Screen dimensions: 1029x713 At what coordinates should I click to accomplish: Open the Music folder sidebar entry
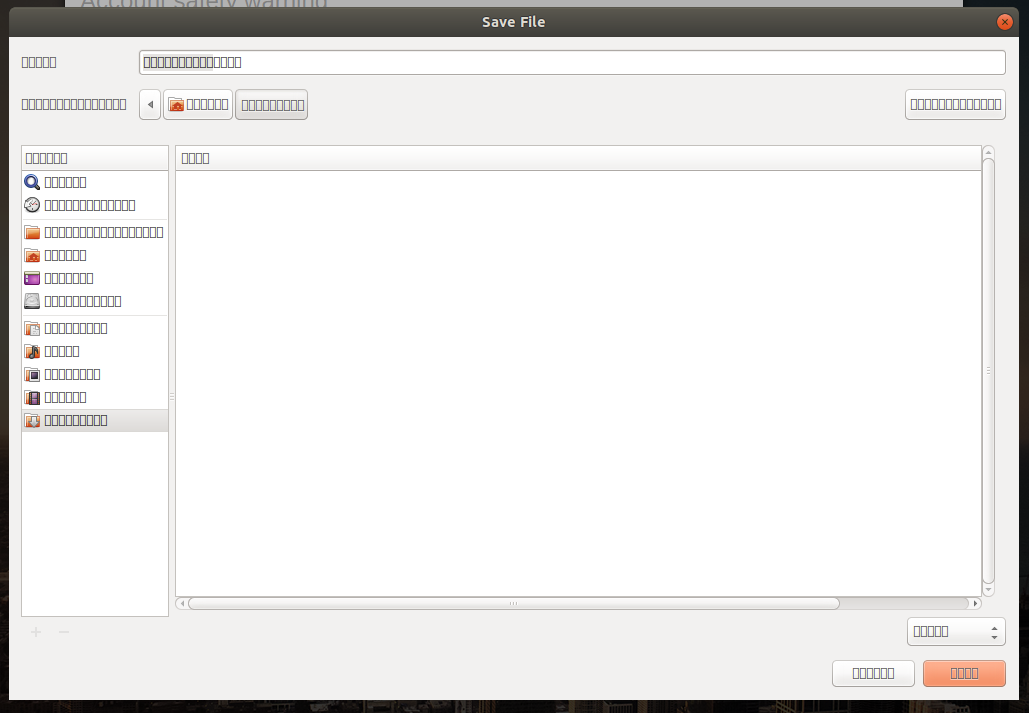(94, 351)
